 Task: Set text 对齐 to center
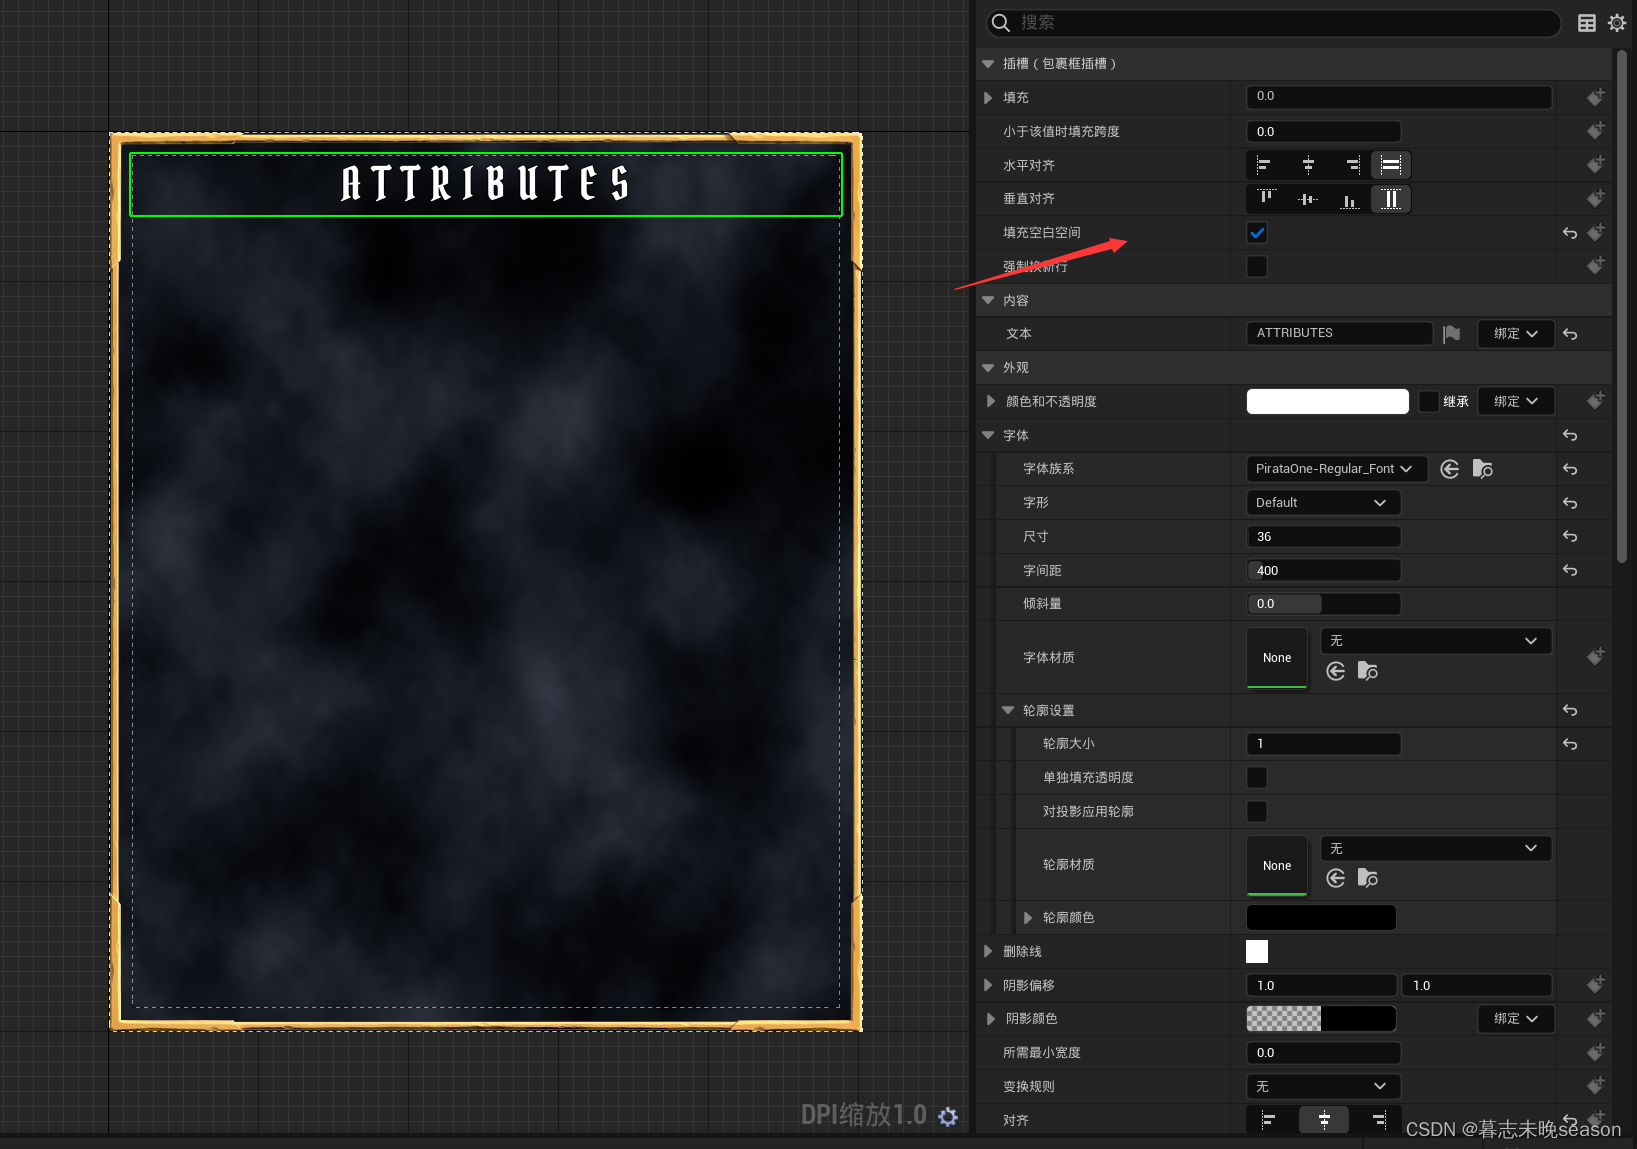click(x=1324, y=1120)
